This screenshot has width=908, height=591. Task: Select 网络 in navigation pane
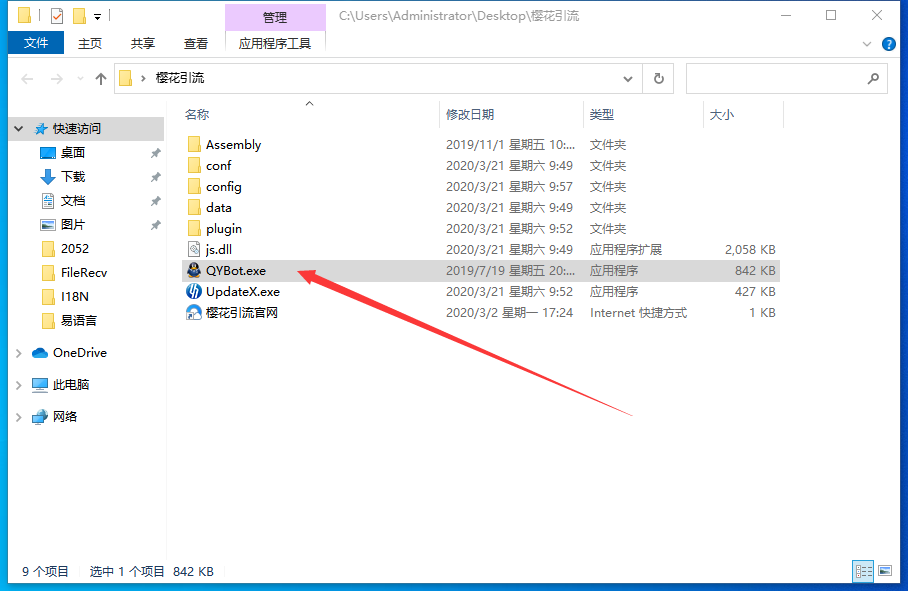pyautogui.click(x=65, y=417)
